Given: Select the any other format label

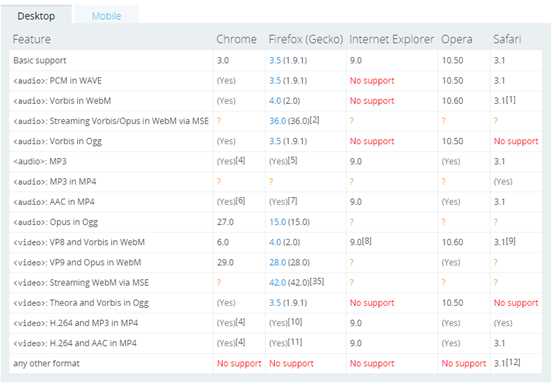Looking at the screenshot, I should pos(46,363).
